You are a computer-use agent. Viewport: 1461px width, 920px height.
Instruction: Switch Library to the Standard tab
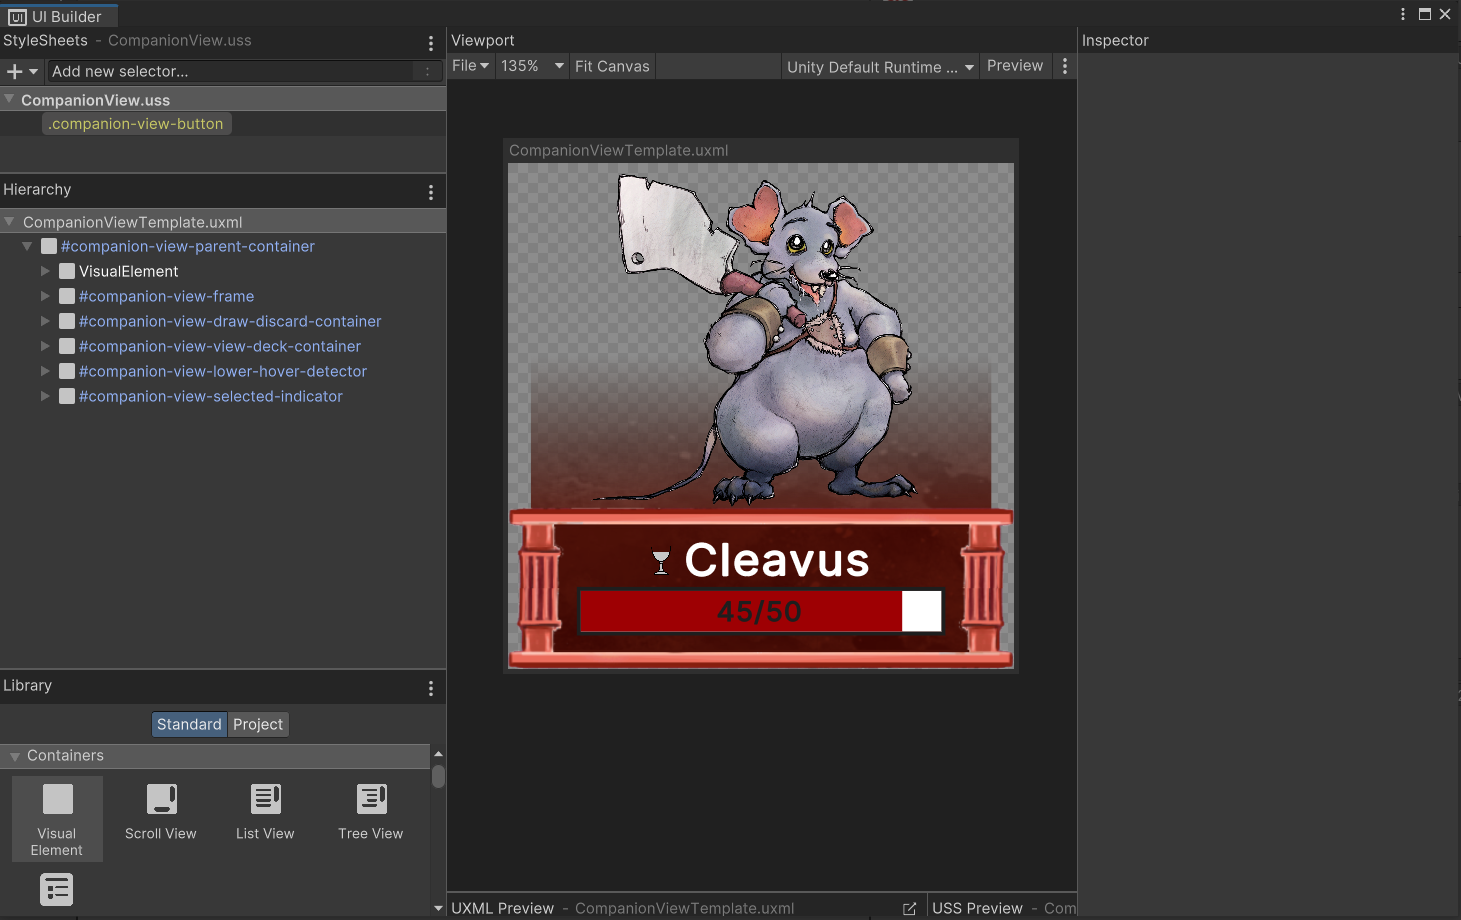point(189,724)
